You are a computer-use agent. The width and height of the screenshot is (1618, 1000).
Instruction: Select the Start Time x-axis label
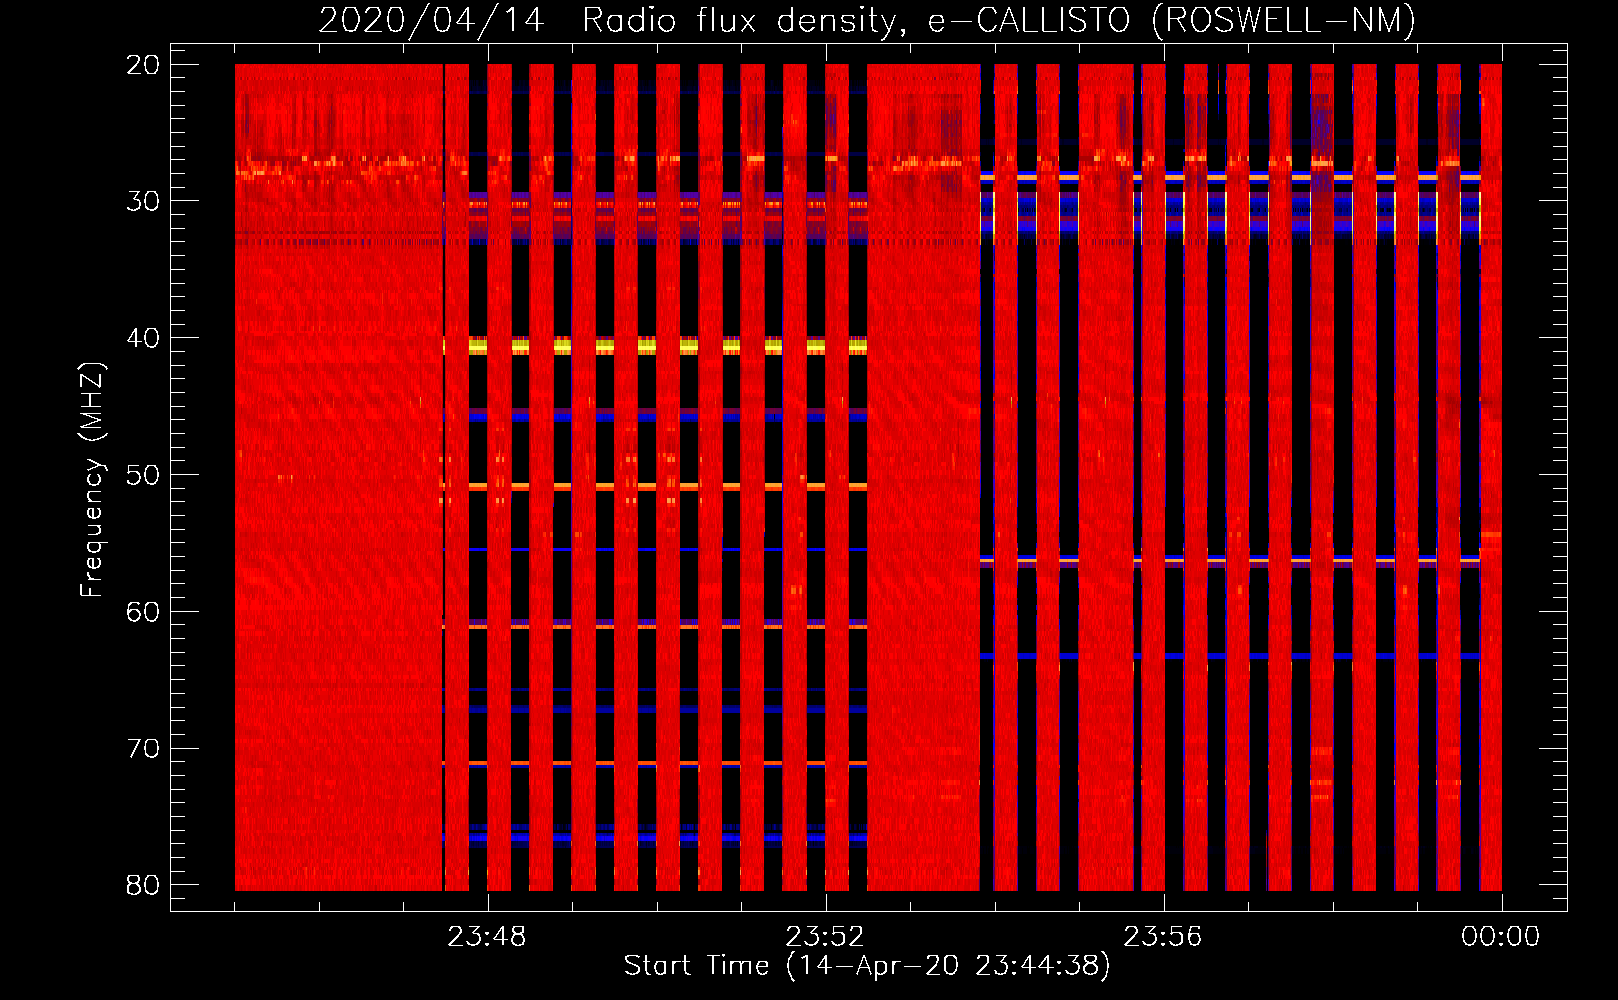coord(867,965)
